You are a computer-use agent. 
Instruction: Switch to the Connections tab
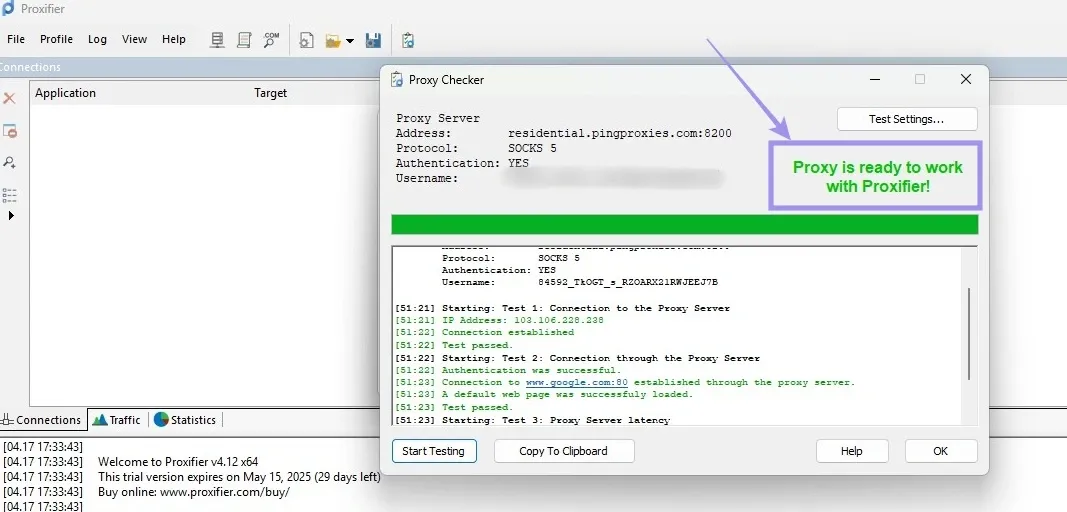[42, 420]
